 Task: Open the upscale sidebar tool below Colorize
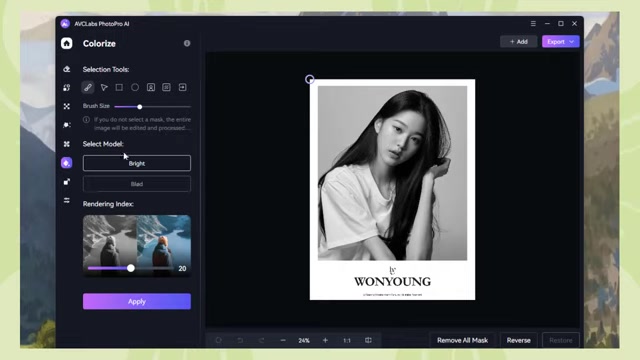coord(67,182)
